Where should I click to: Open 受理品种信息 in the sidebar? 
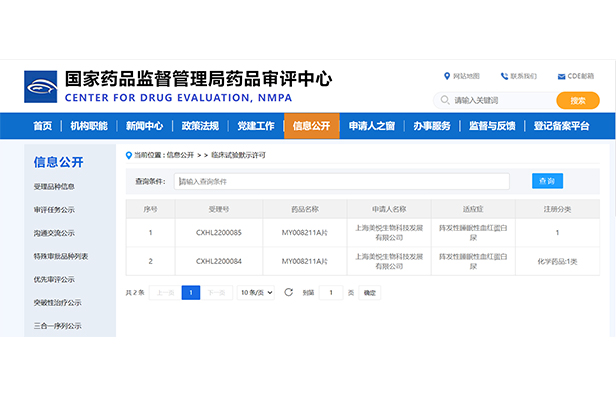point(54,187)
